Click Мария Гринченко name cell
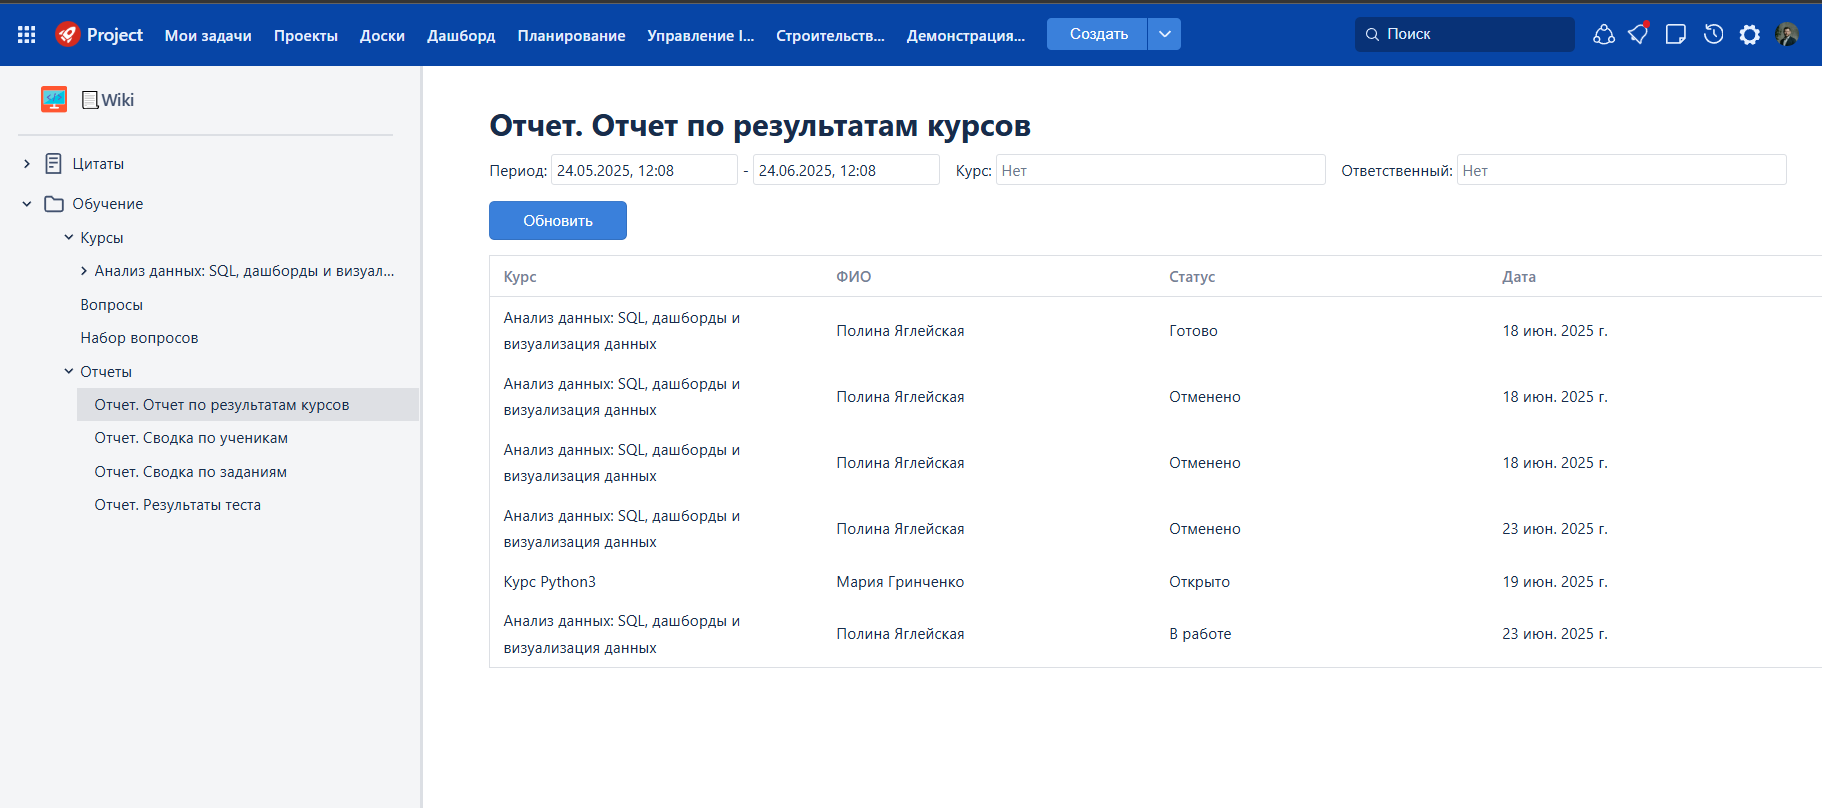1822x808 pixels. tap(900, 582)
